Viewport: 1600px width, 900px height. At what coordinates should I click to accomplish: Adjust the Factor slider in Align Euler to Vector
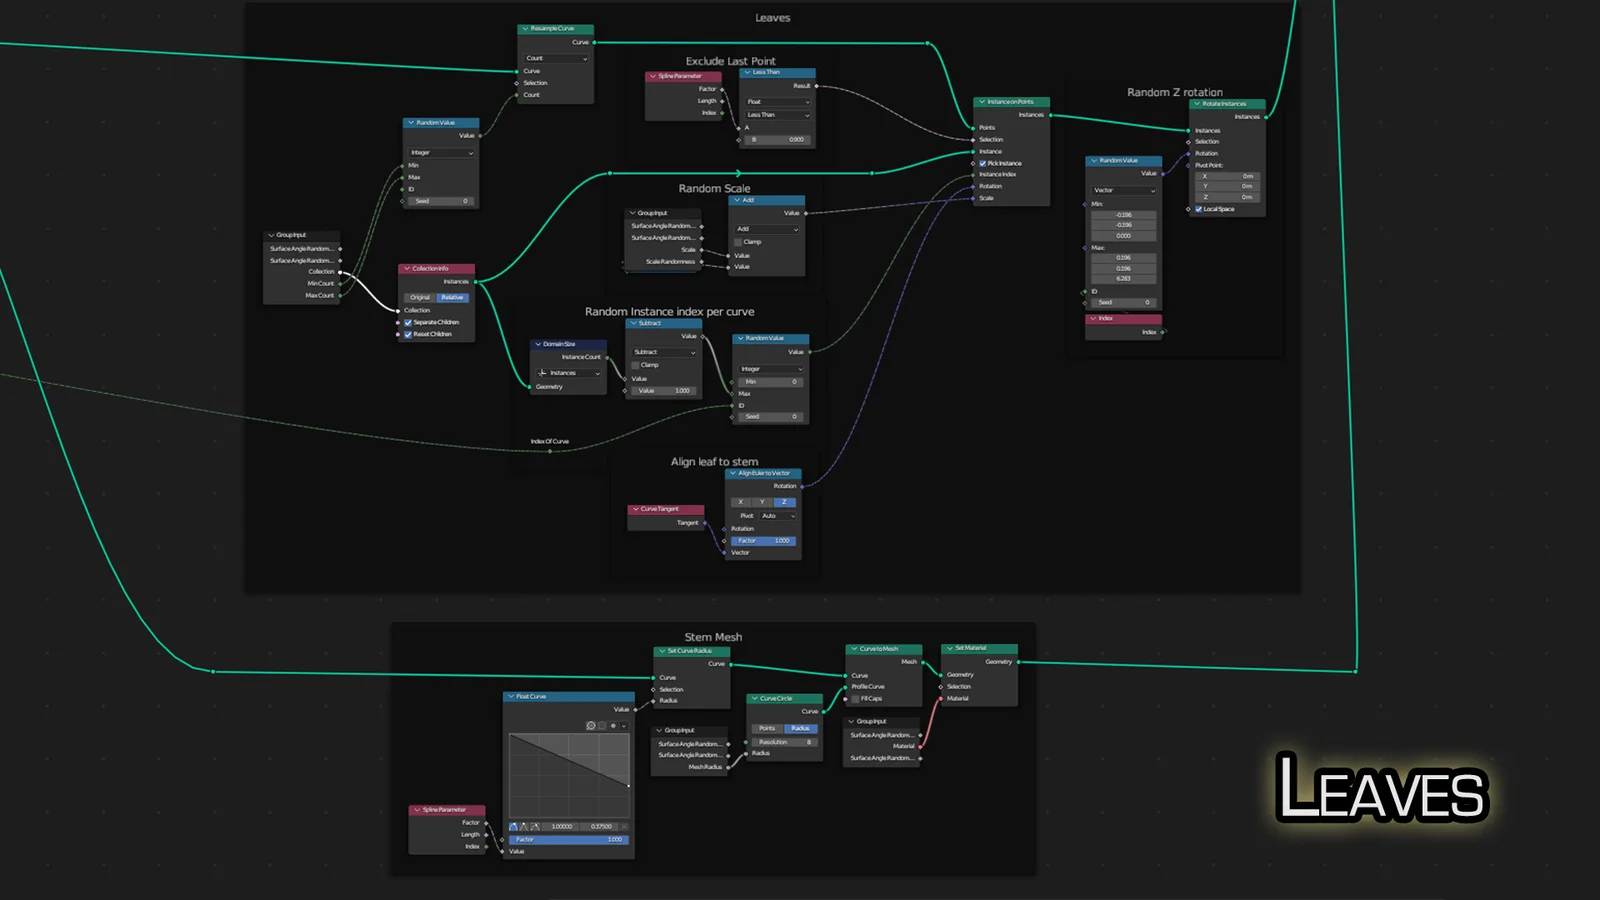pyautogui.click(x=763, y=541)
